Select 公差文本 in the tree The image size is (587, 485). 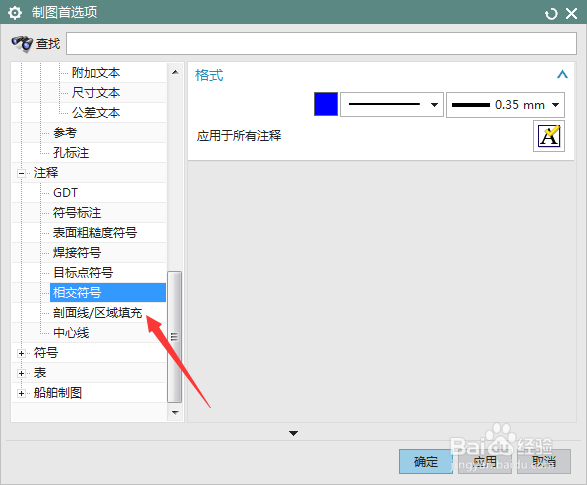click(x=96, y=113)
